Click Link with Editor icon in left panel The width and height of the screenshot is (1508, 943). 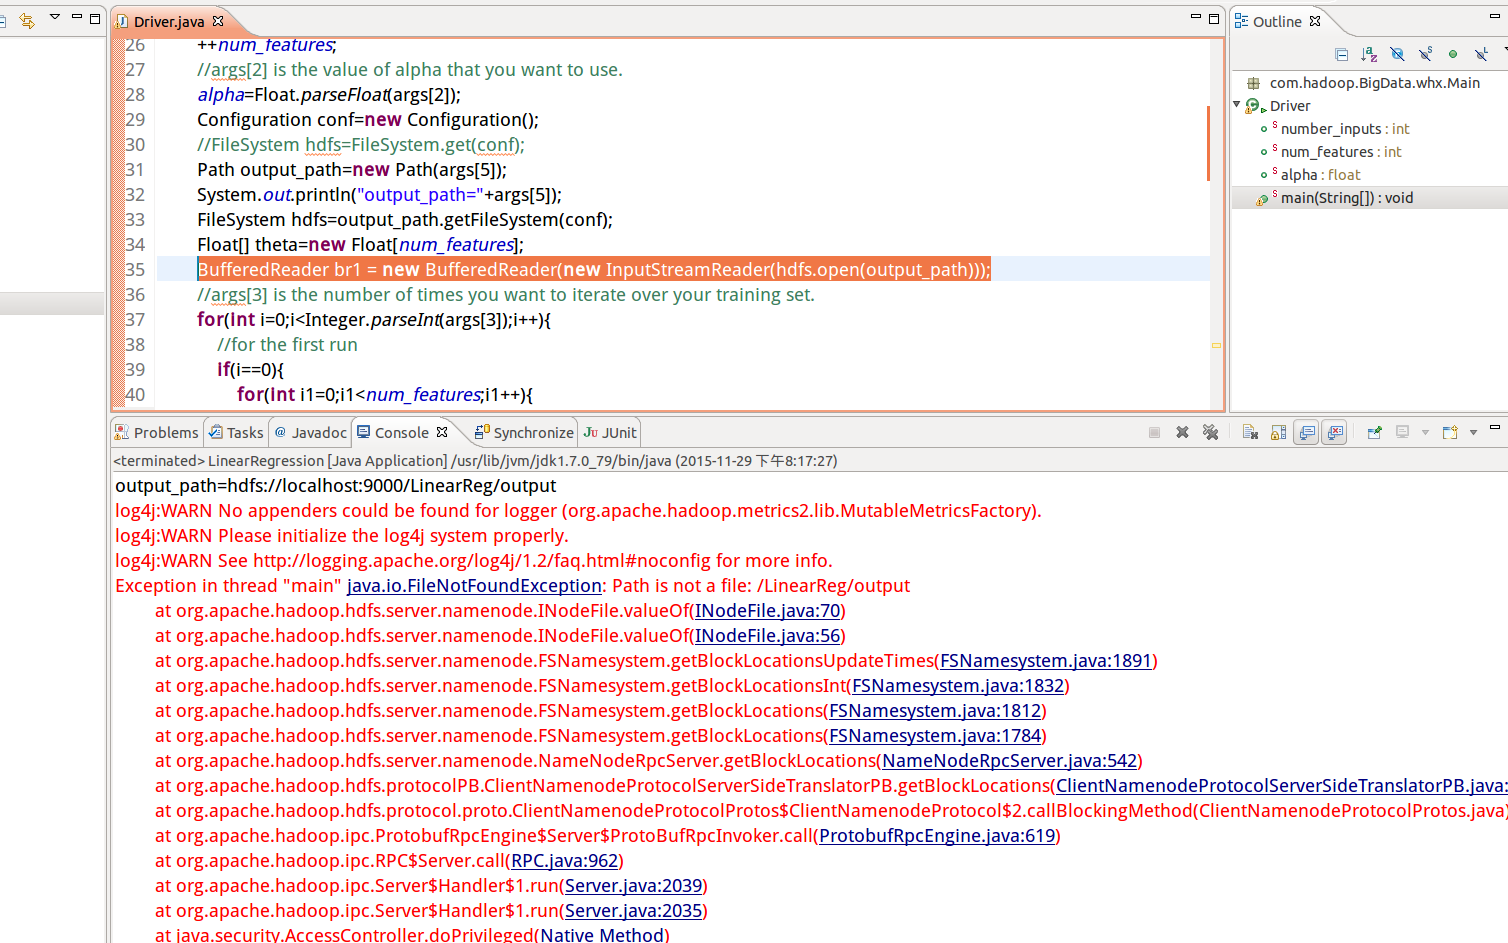pyautogui.click(x=27, y=20)
